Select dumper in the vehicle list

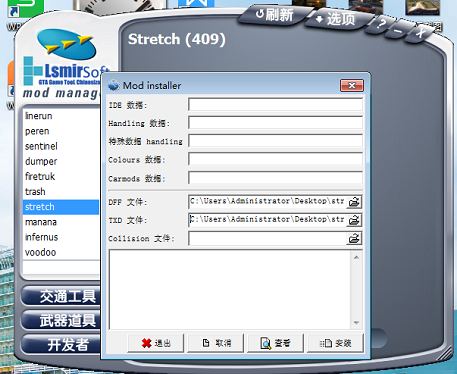(61, 161)
